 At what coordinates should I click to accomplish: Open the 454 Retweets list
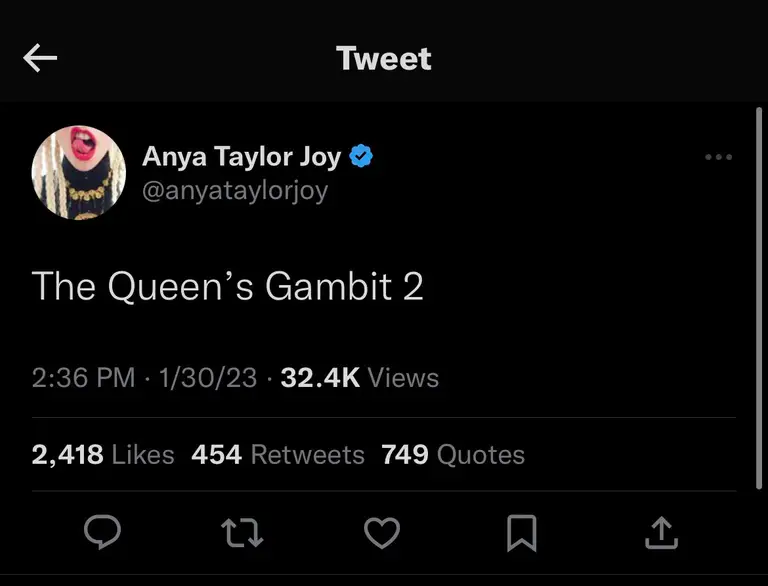278,455
